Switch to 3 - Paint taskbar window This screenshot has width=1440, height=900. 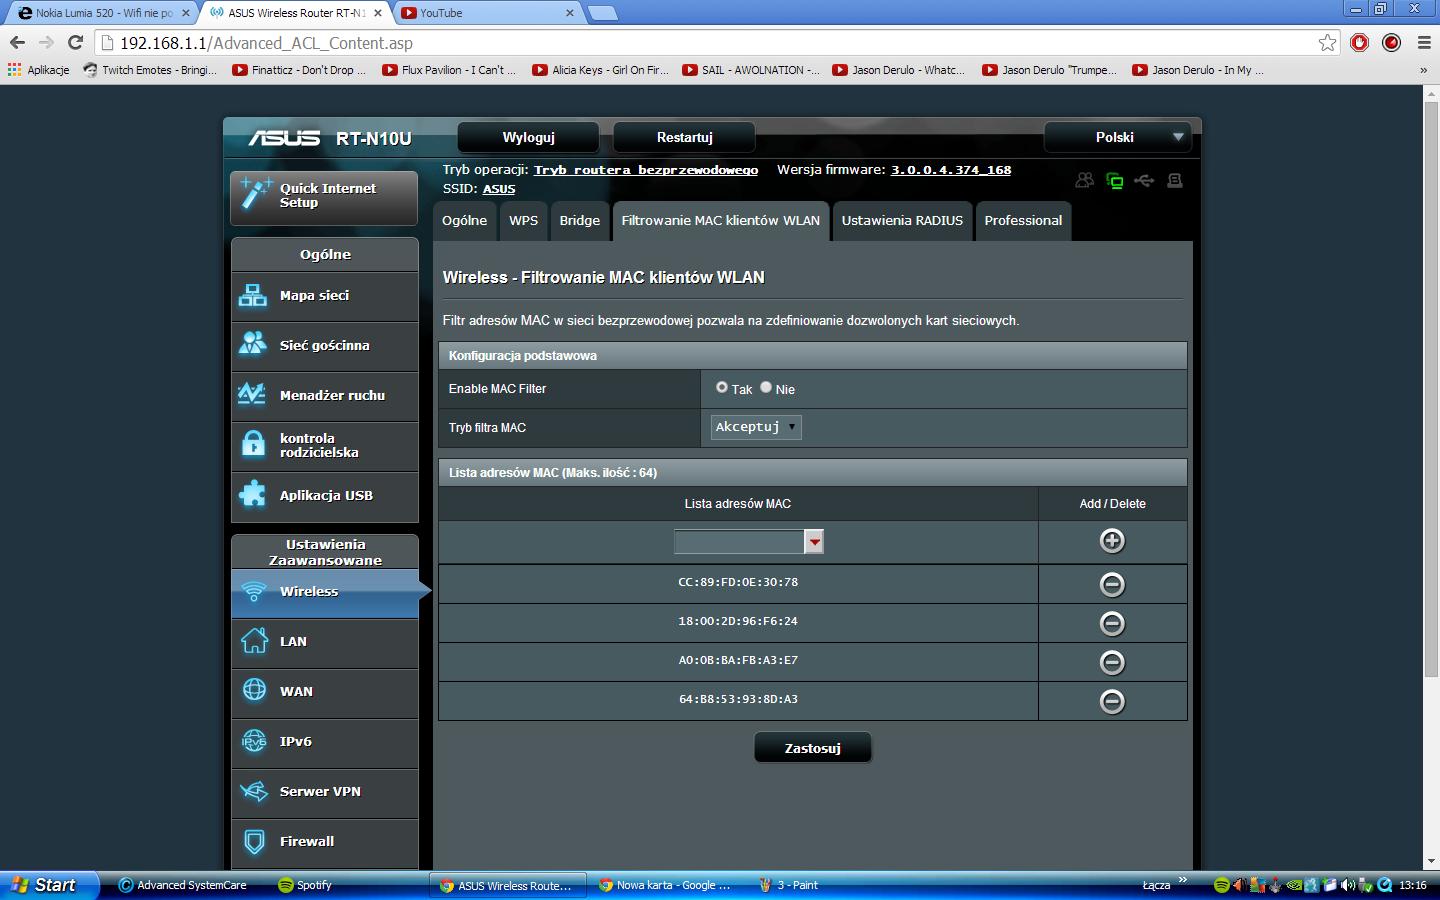(x=790, y=885)
